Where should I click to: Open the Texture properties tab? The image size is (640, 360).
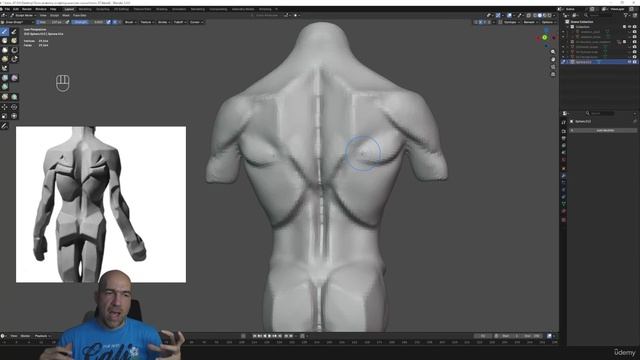pyautogui.click(x=564, y=220)
